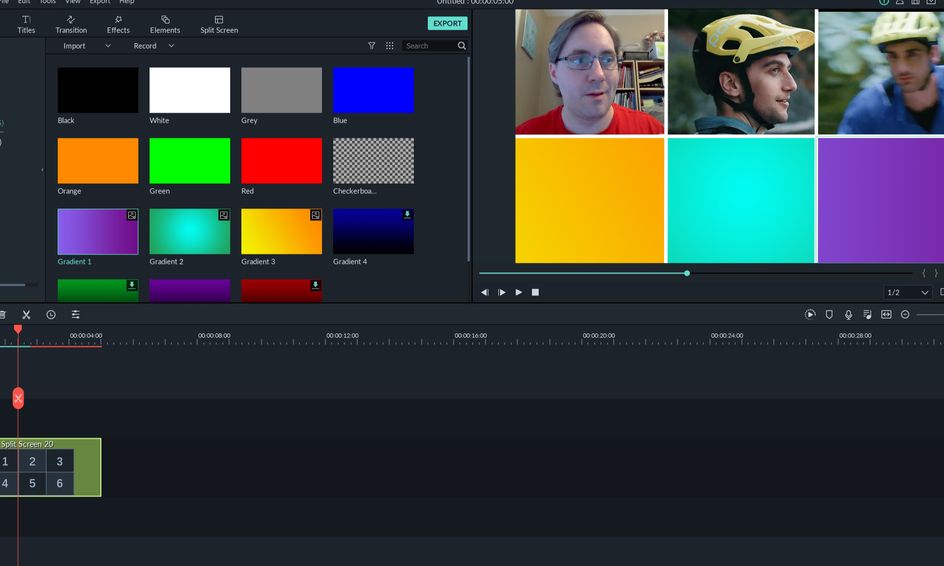Click the filter funnel icon
944x566 pixels.
[x=371, y=46]
